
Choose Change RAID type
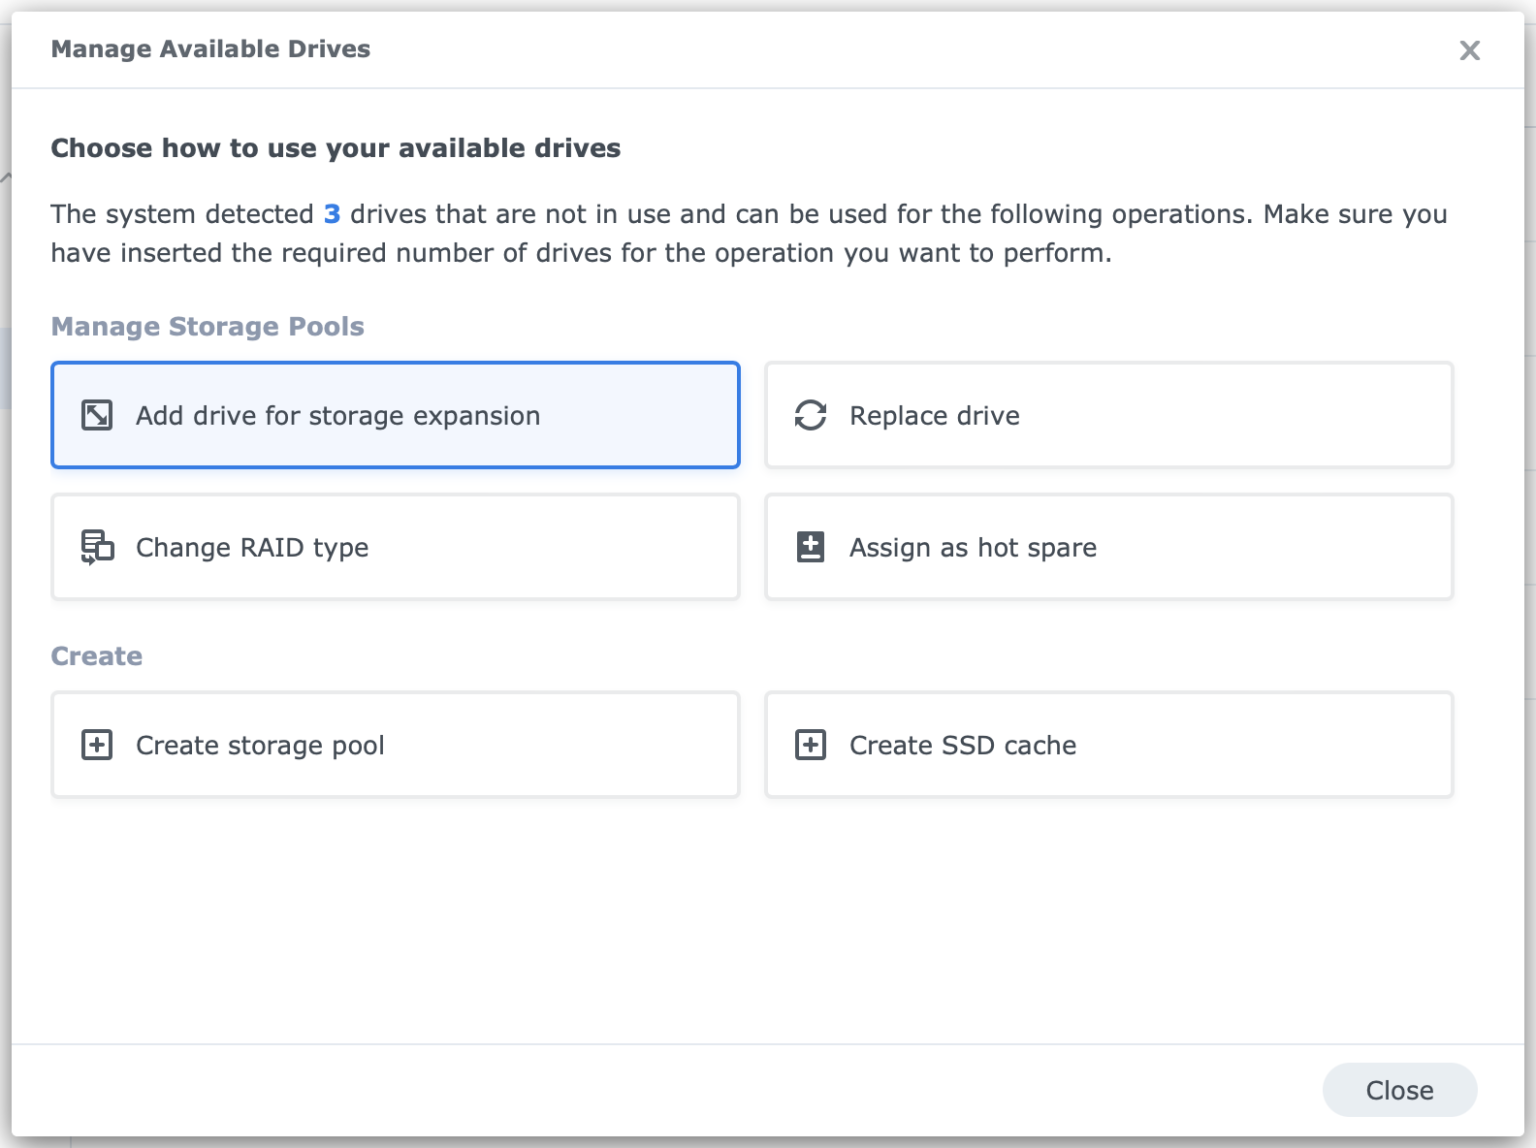click(395, 547)
